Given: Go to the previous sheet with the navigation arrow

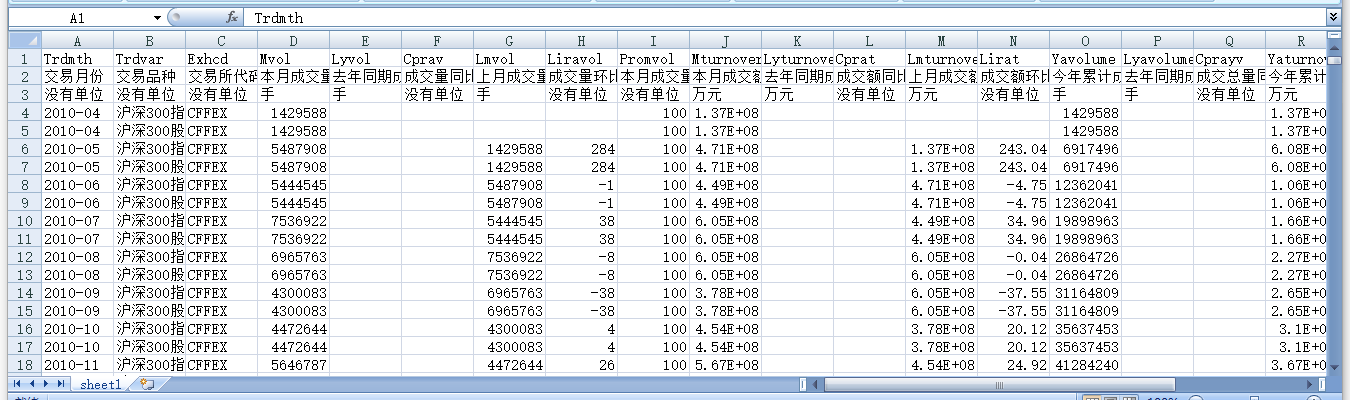Looking at the screenshot, I should click(31, 384).
